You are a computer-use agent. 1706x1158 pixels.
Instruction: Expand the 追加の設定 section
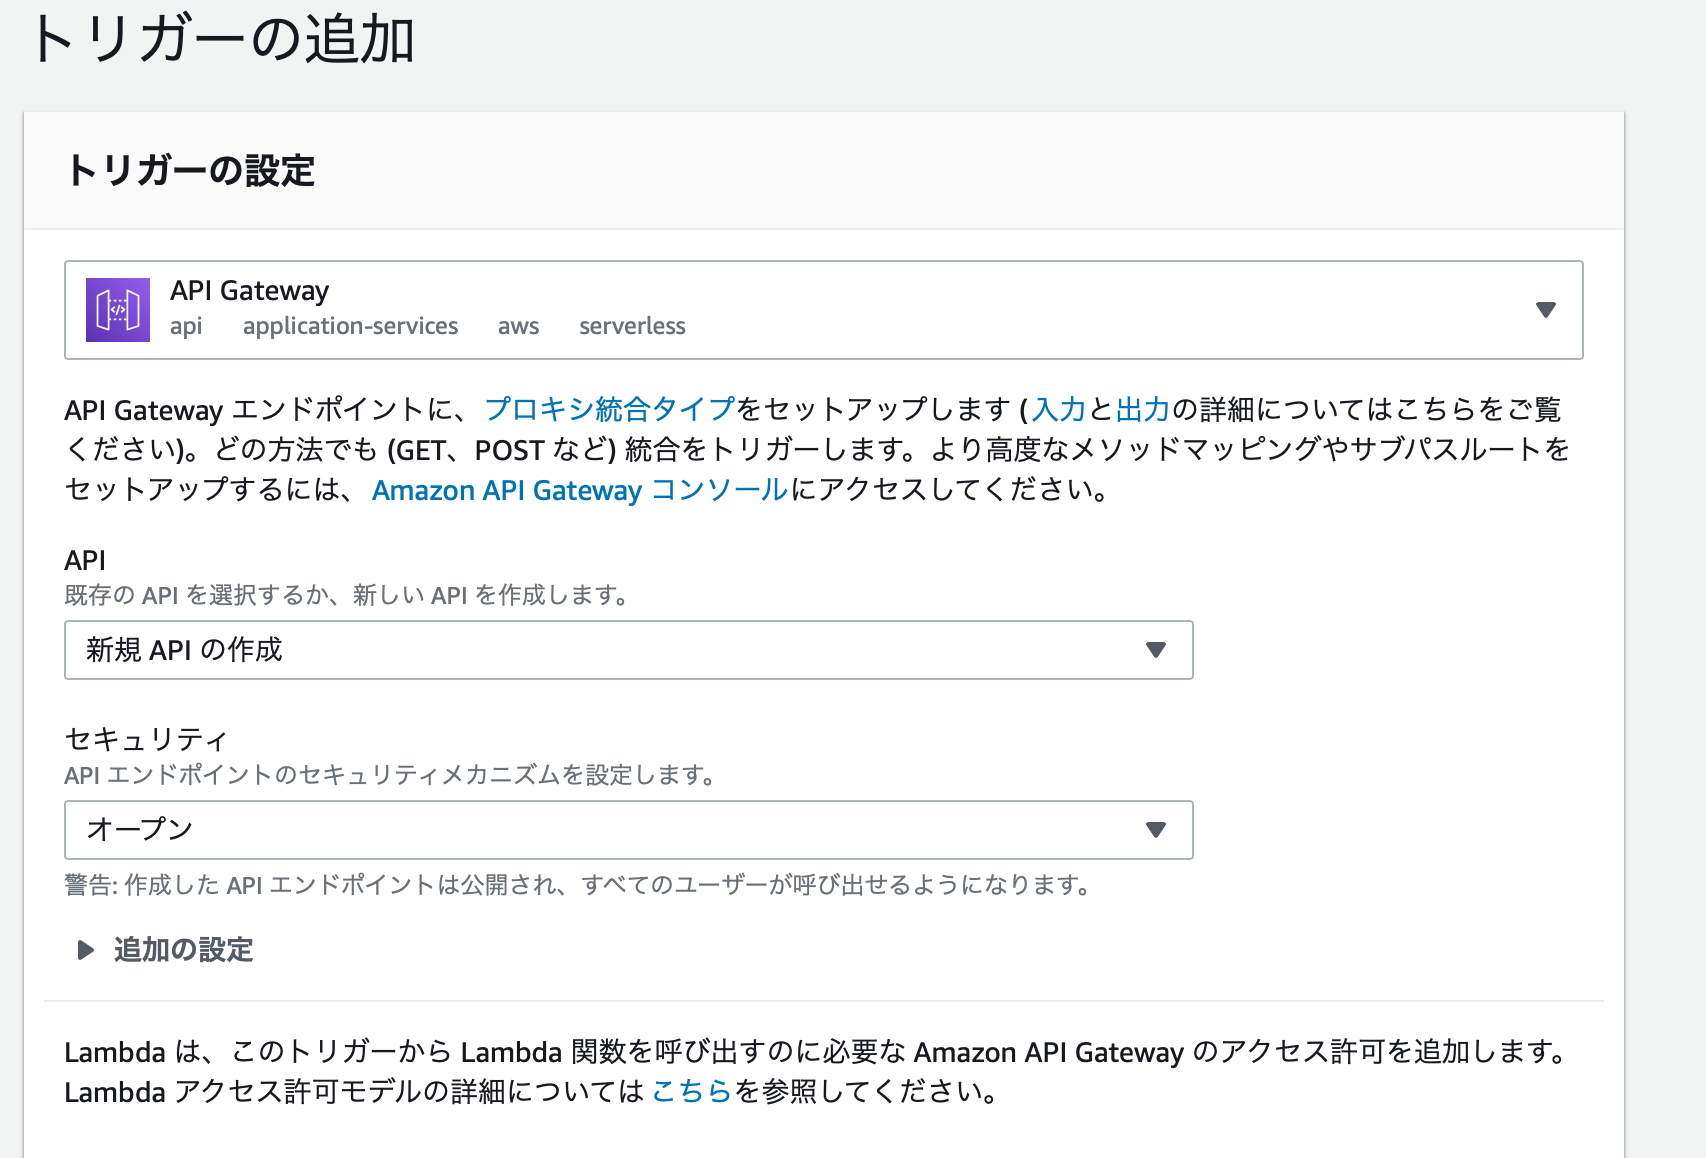coord(166,950)
